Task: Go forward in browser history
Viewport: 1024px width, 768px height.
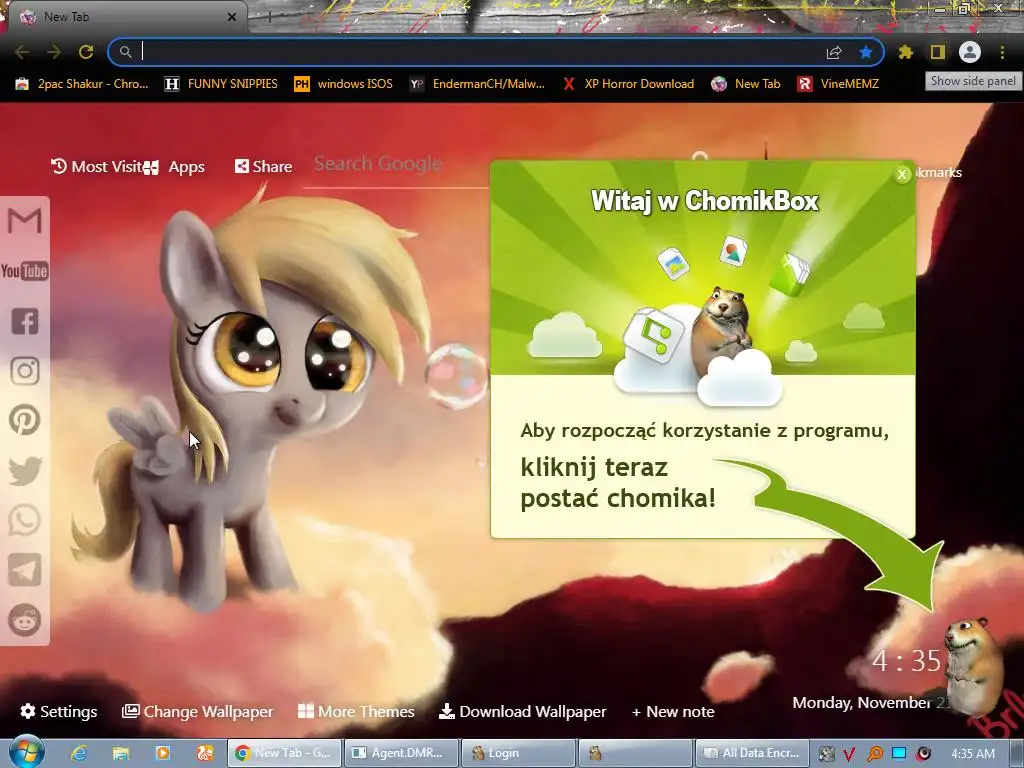Action: pos(54,52)
